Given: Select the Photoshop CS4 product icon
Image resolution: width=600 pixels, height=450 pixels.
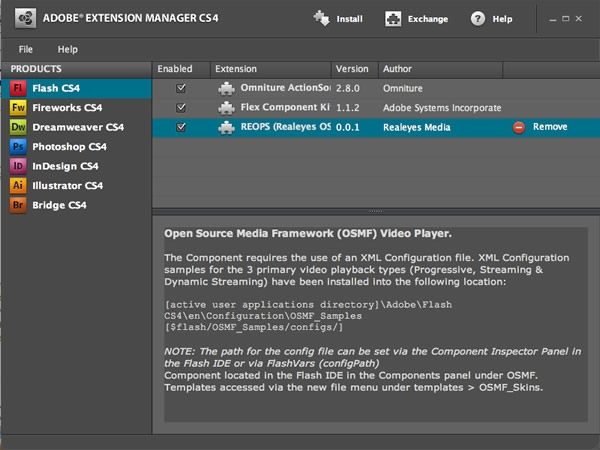Looking at the screenshot, I should [18, 146].
